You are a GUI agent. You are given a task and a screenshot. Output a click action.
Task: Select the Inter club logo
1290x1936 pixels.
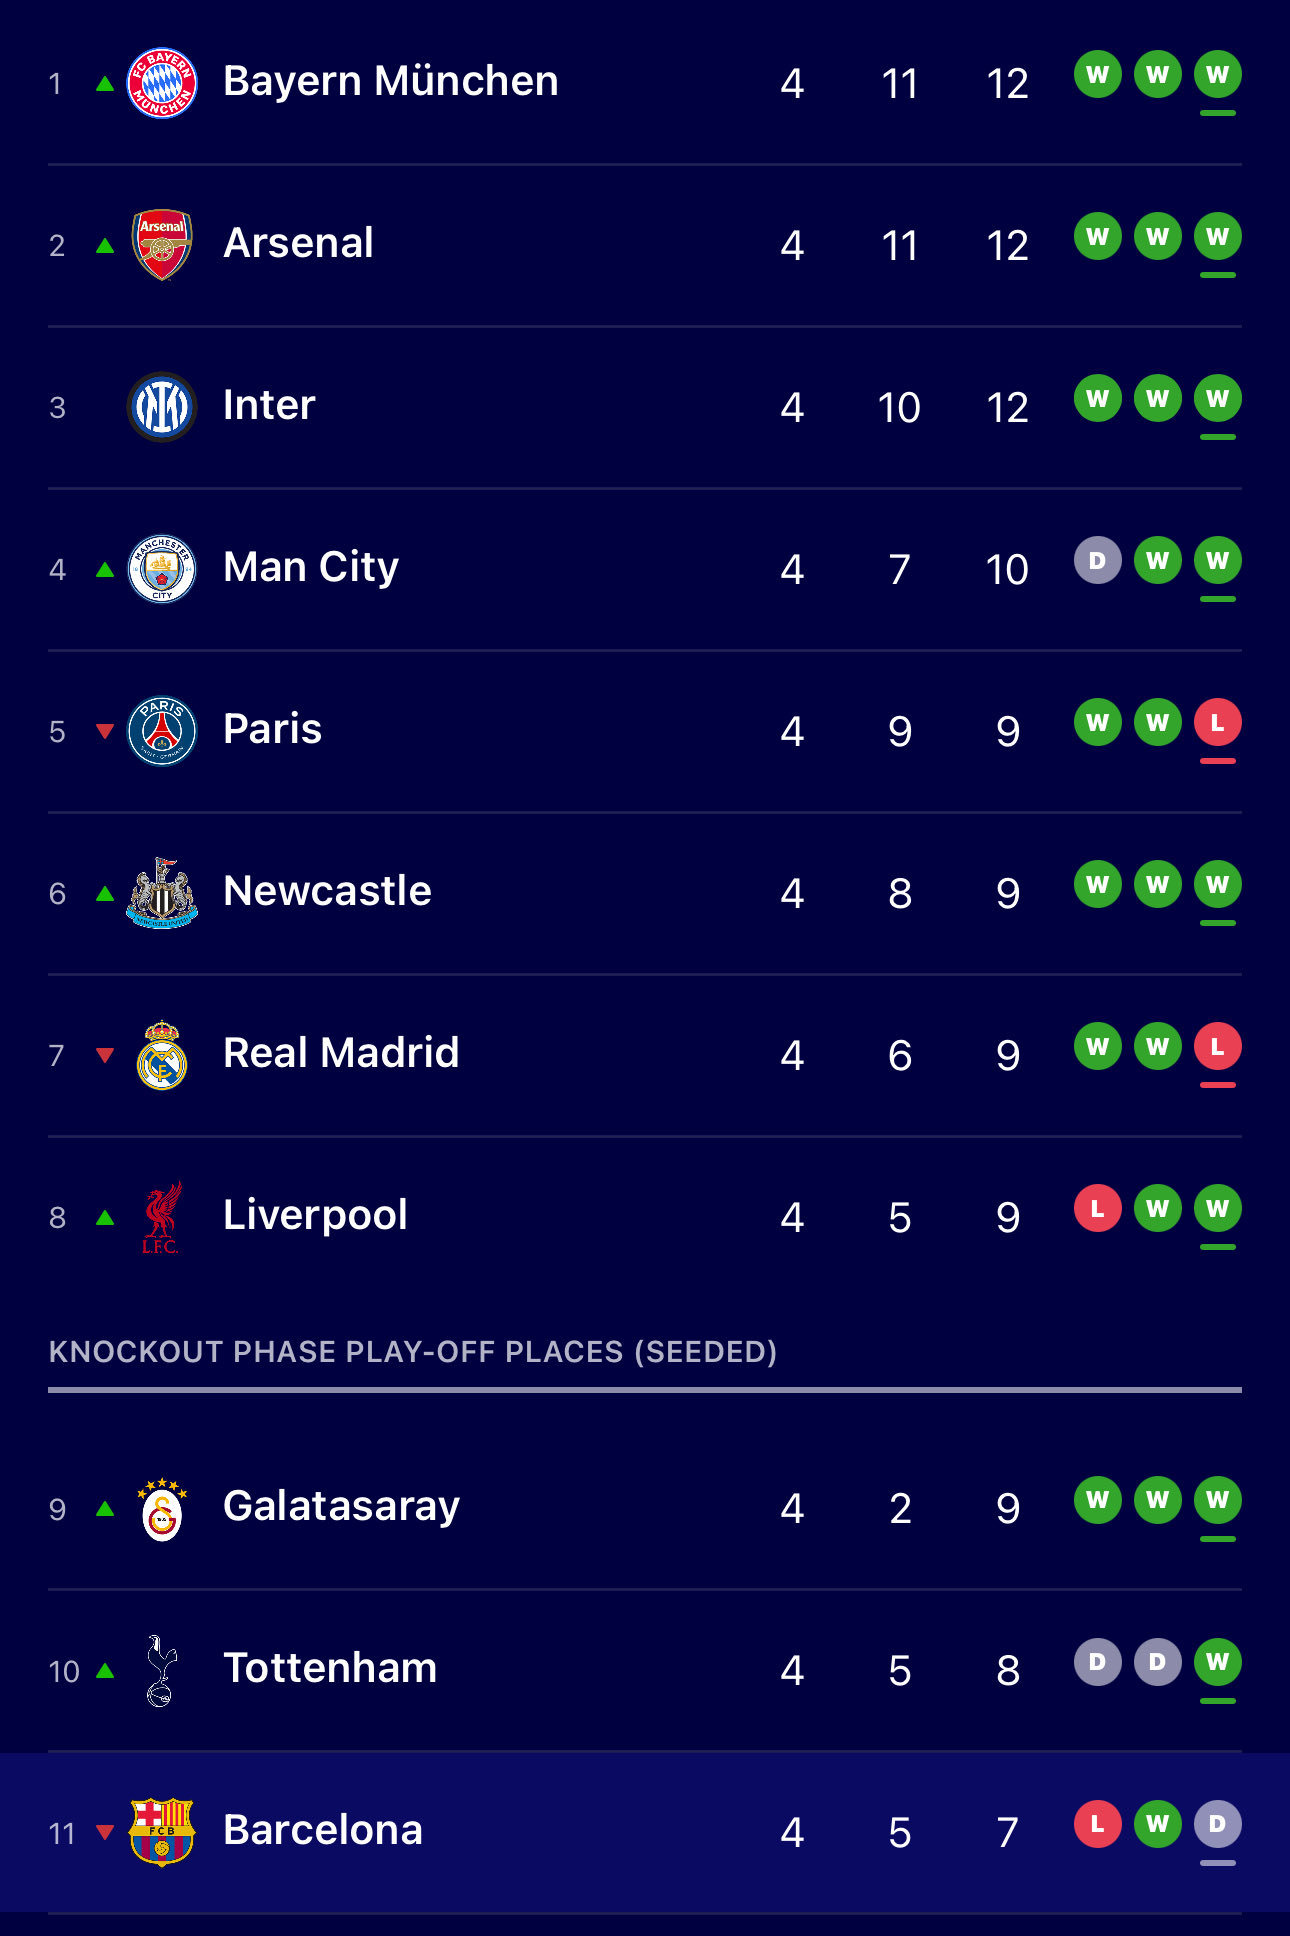click(x=162, y=406)
